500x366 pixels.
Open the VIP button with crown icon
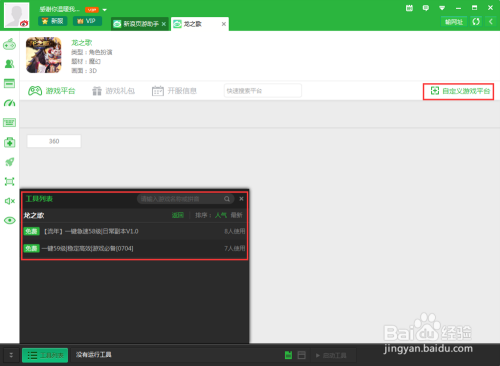point(87,21)
